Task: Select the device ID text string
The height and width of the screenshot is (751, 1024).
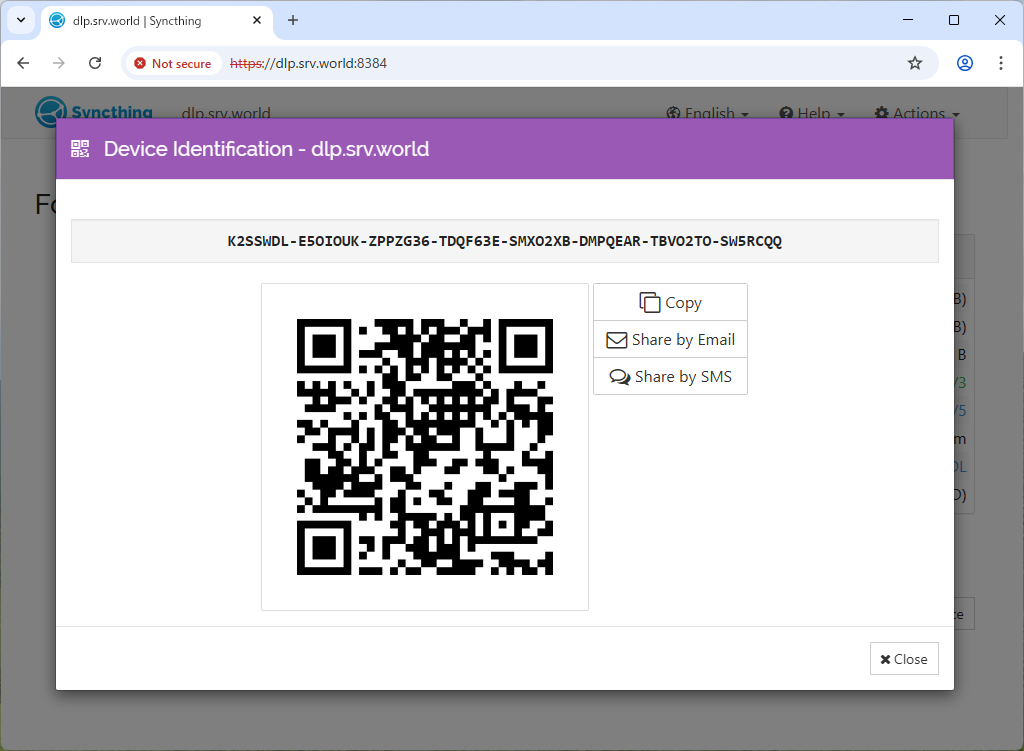Action: click(x=504, y=241)
